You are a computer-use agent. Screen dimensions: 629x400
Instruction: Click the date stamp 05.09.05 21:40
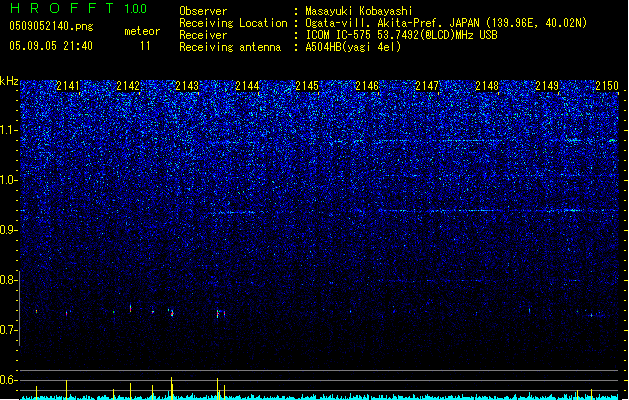click(x=51, y=46)
